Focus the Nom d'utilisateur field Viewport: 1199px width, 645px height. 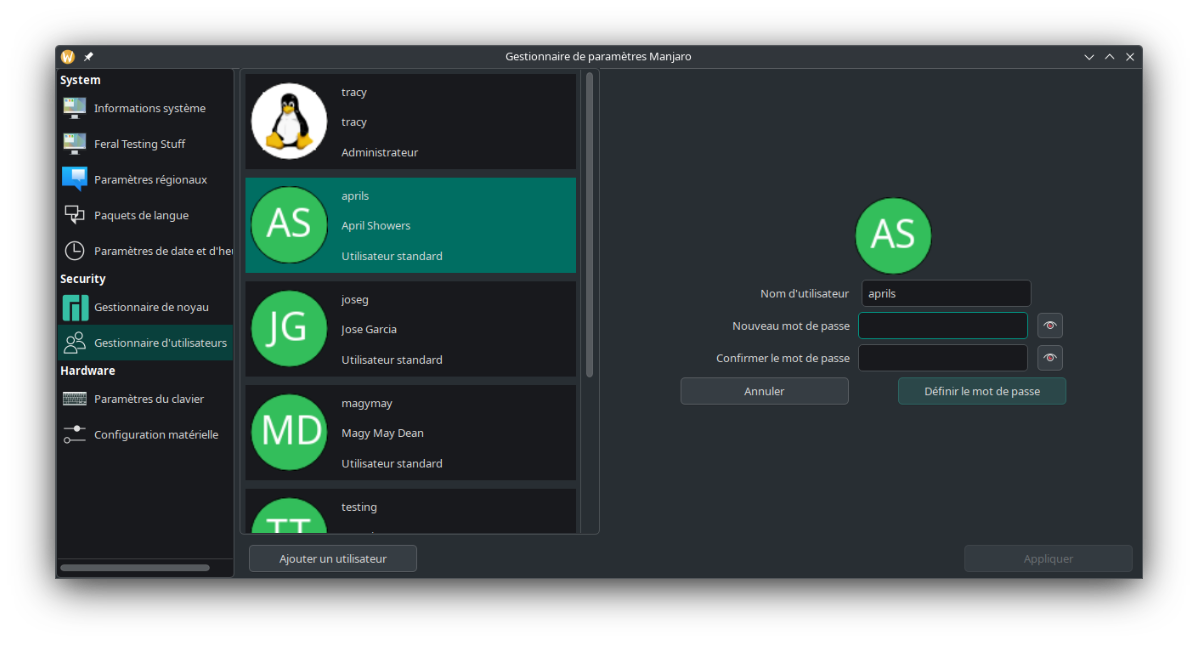click(x=946, y=293)
